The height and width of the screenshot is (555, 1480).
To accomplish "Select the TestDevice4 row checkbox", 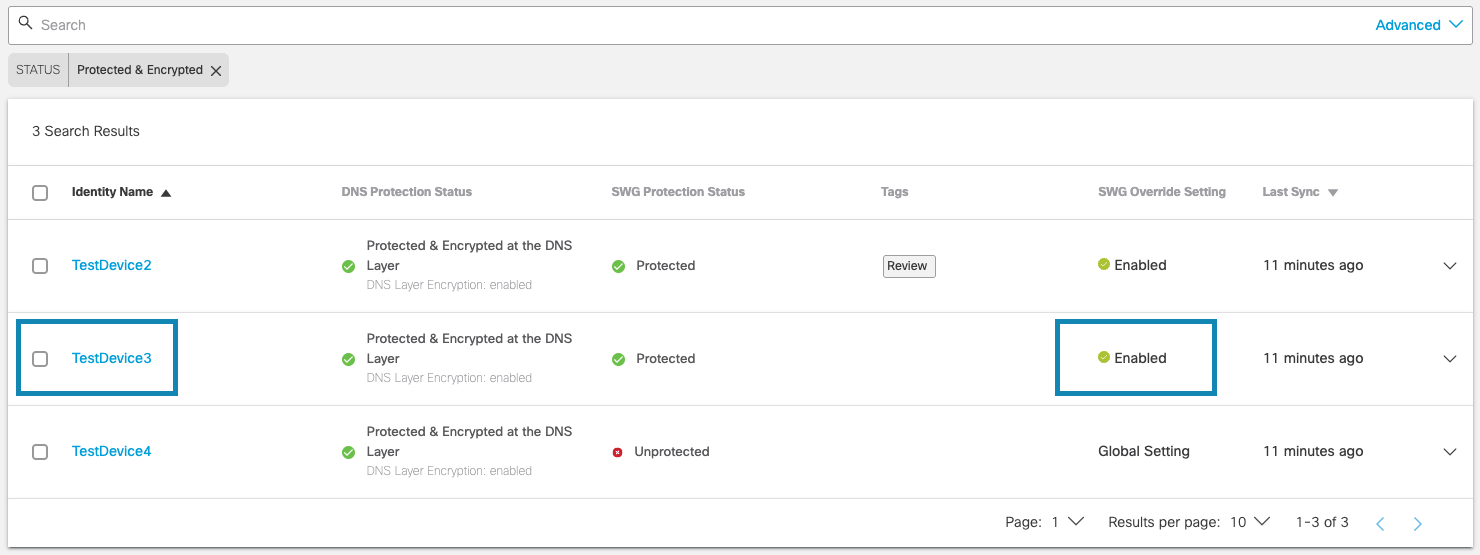I will pyautogui.click(x=40, y=452).
